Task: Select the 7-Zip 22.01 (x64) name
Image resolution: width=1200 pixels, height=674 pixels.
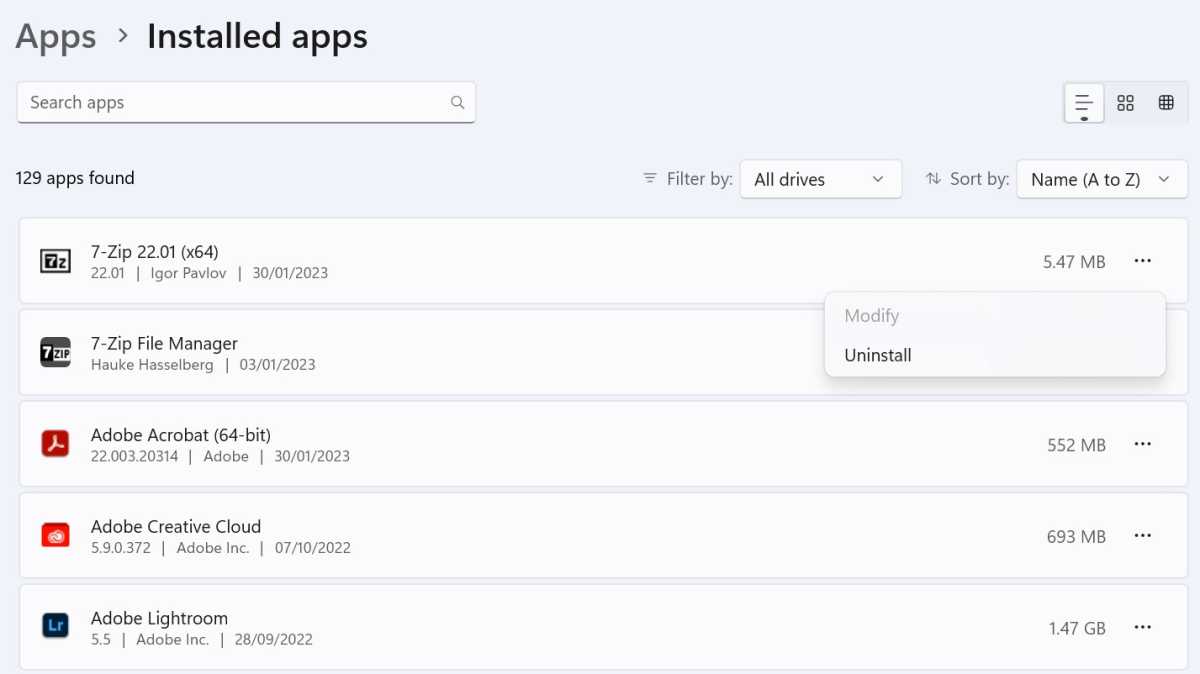Action: pyautogui.click(x=154, y=251)
